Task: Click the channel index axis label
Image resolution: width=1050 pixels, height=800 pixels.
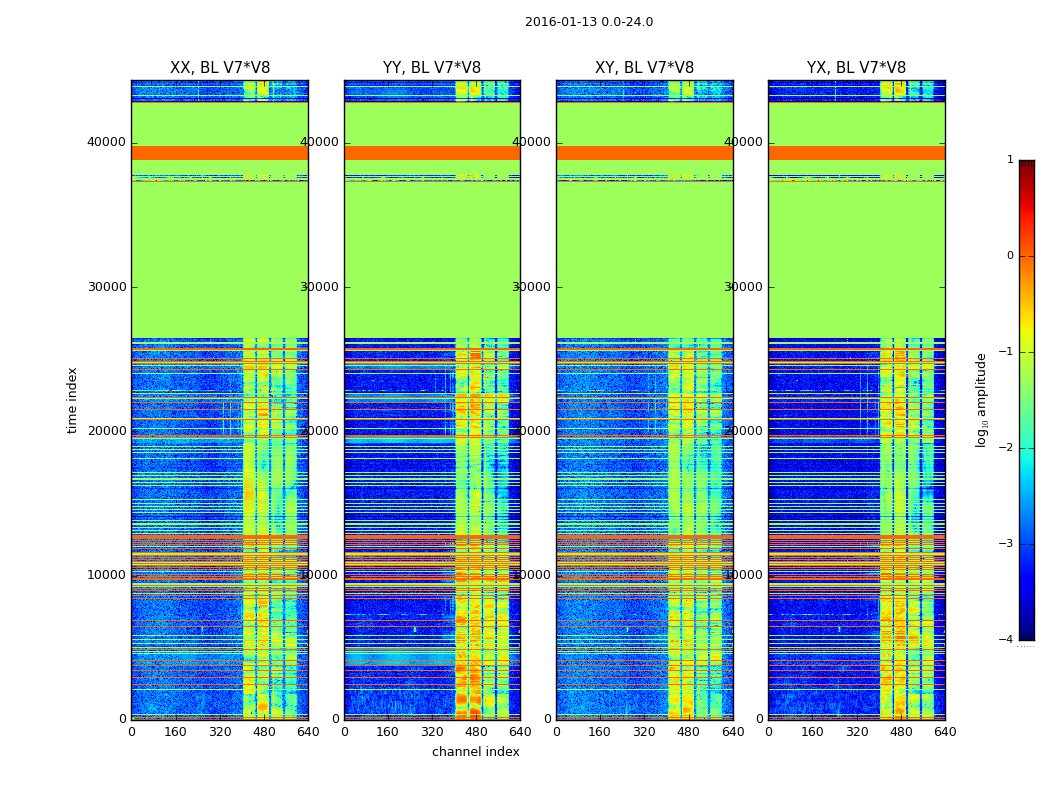Action: 475,752
